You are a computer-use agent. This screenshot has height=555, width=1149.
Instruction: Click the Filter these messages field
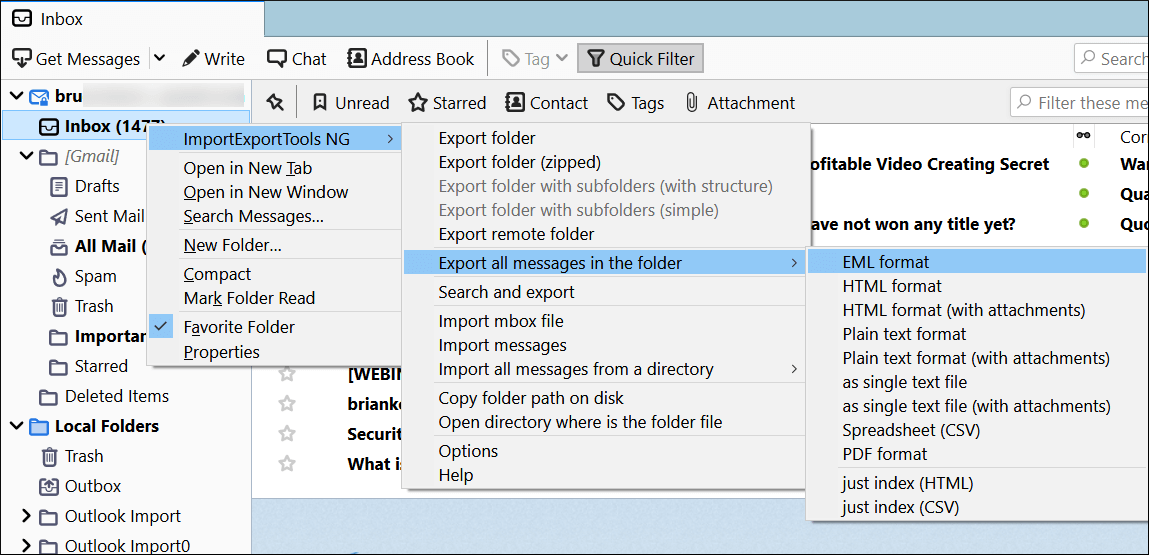point(1079,103)
